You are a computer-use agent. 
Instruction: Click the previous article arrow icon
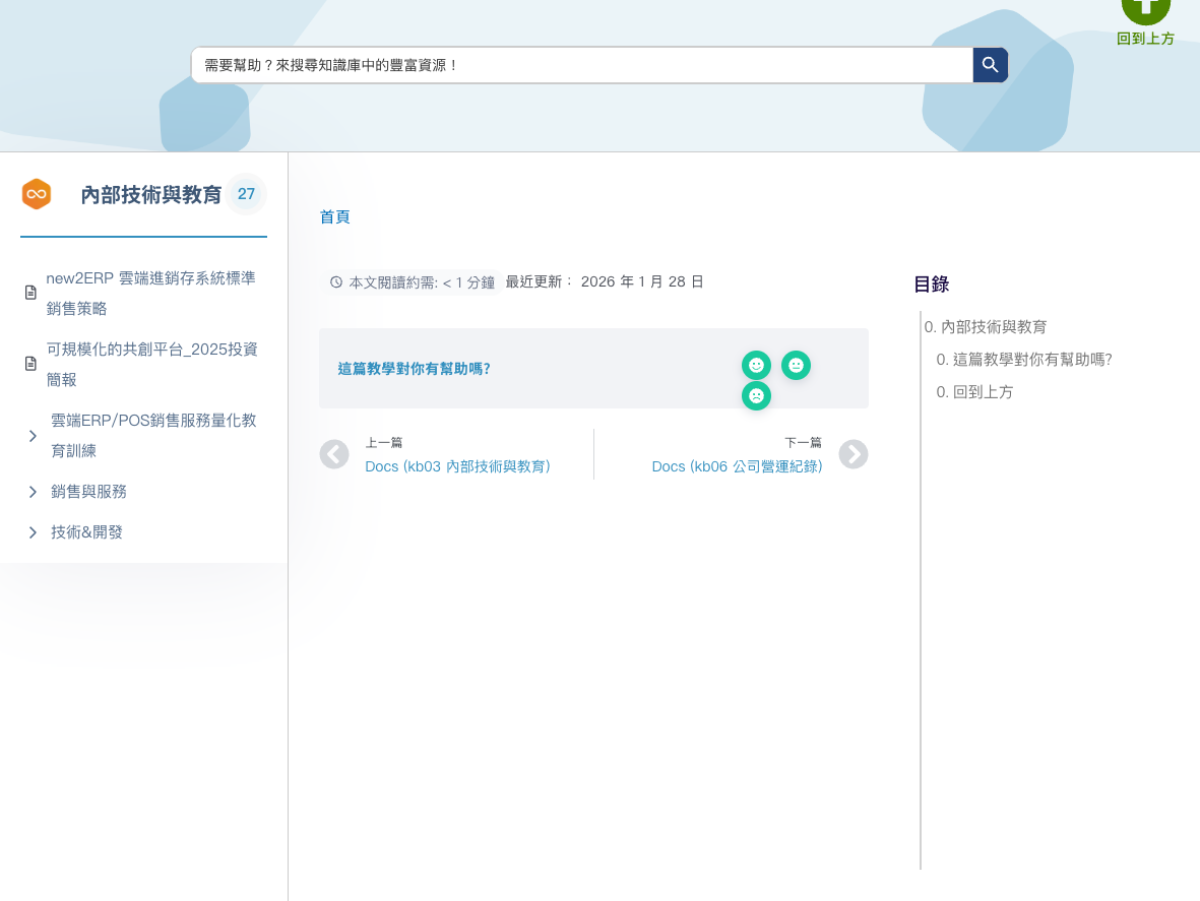[334, 455]
